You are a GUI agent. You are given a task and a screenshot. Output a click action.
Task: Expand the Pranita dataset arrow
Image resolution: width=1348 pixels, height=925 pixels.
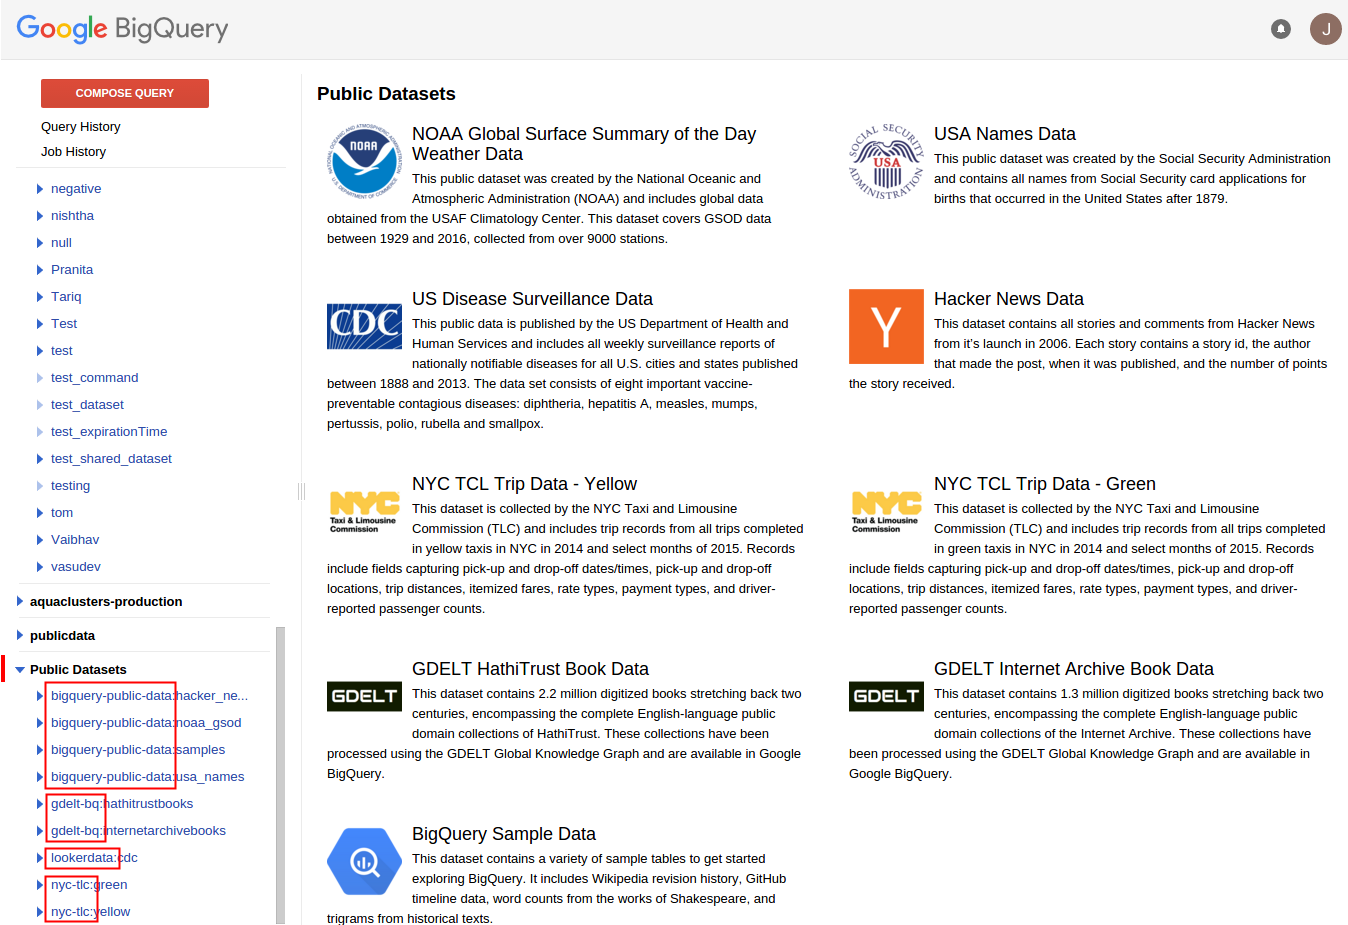click(40, 270)
